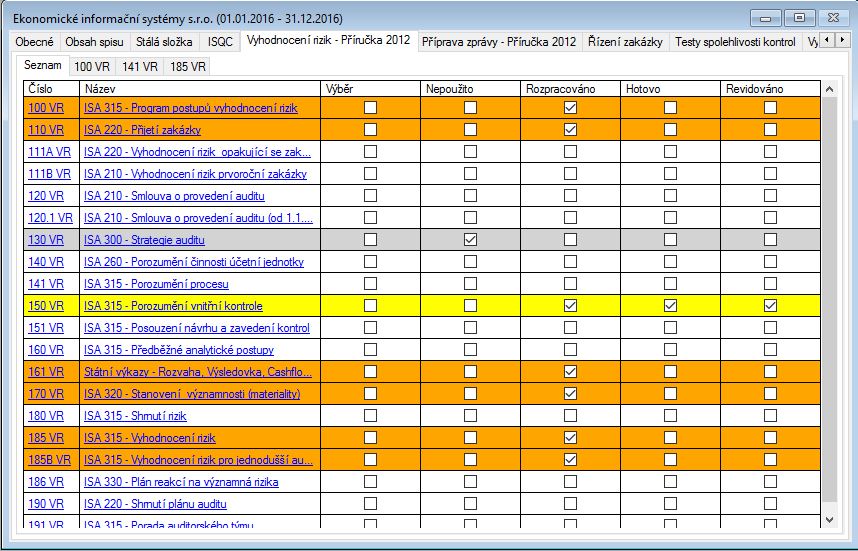Open the 185 VR sub-tab

(188, 67)
